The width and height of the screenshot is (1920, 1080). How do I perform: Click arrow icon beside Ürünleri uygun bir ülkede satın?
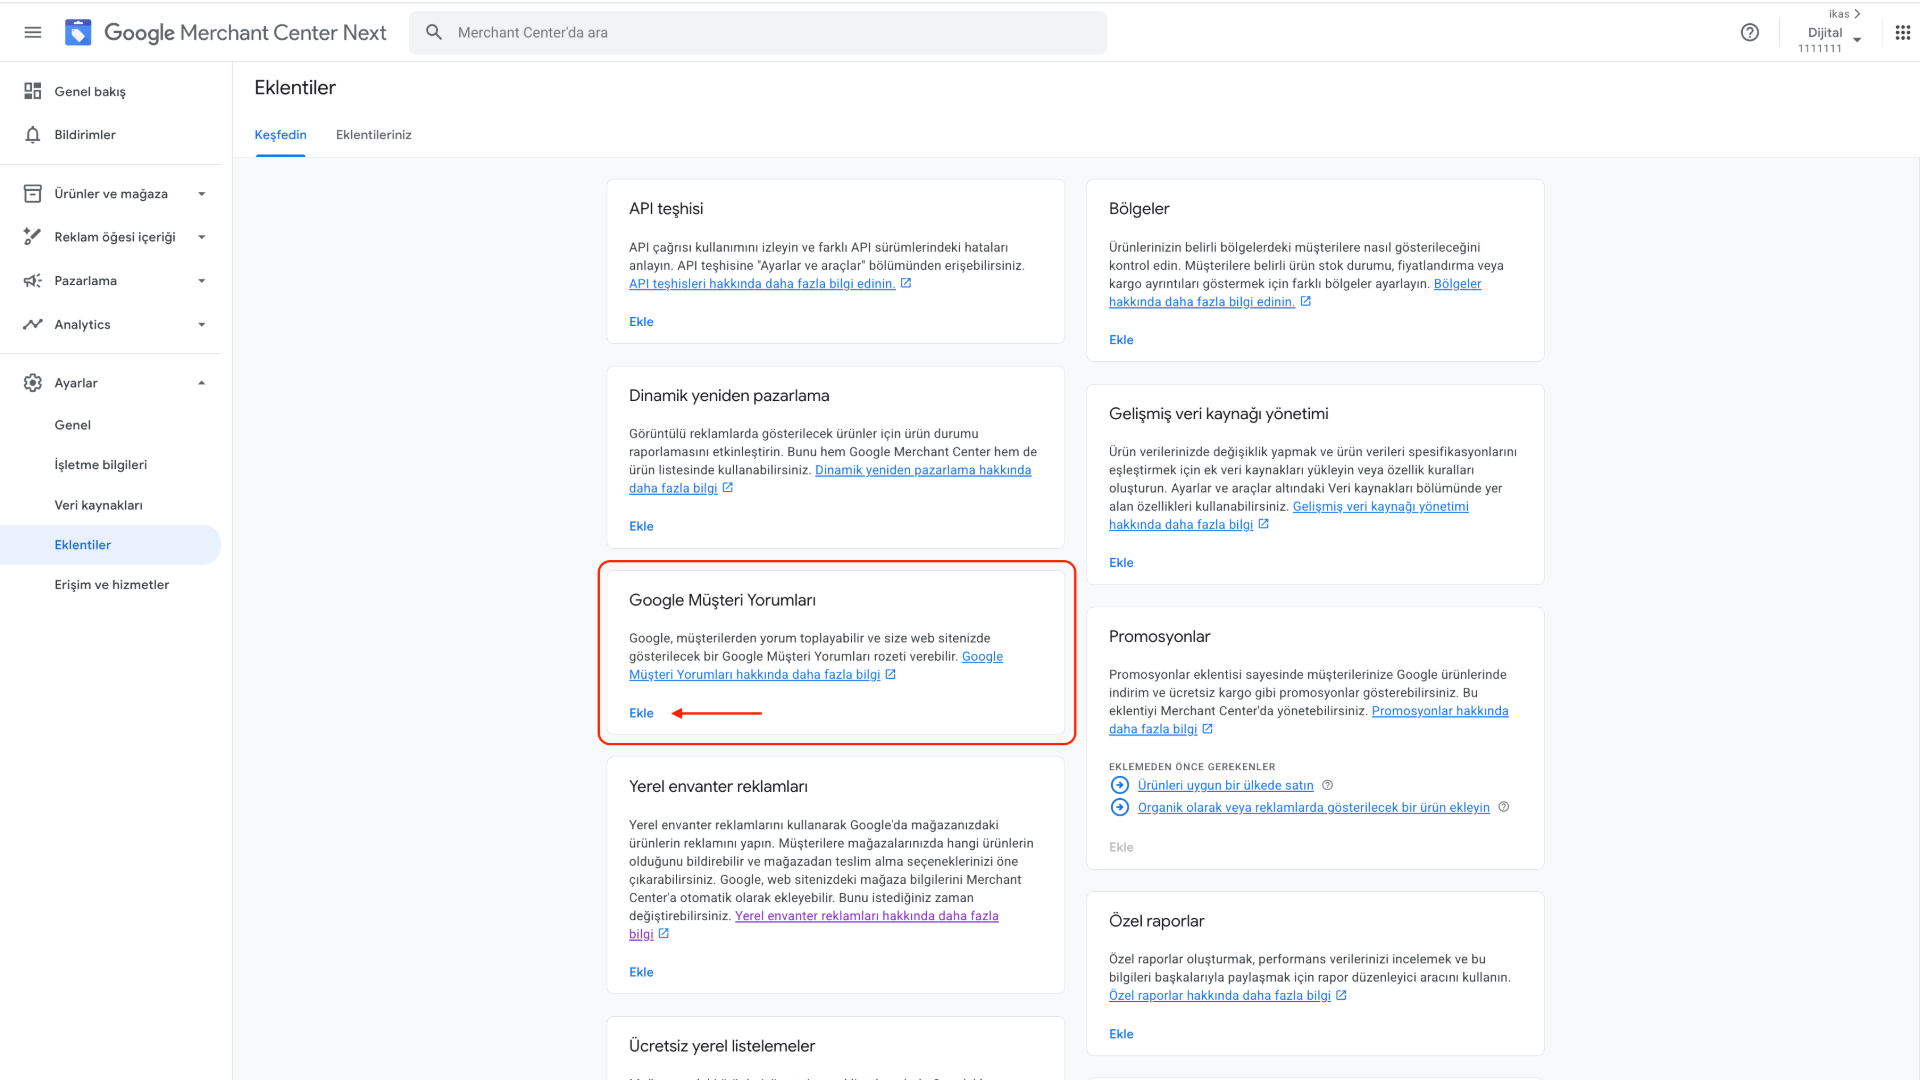coord(1120,785)
